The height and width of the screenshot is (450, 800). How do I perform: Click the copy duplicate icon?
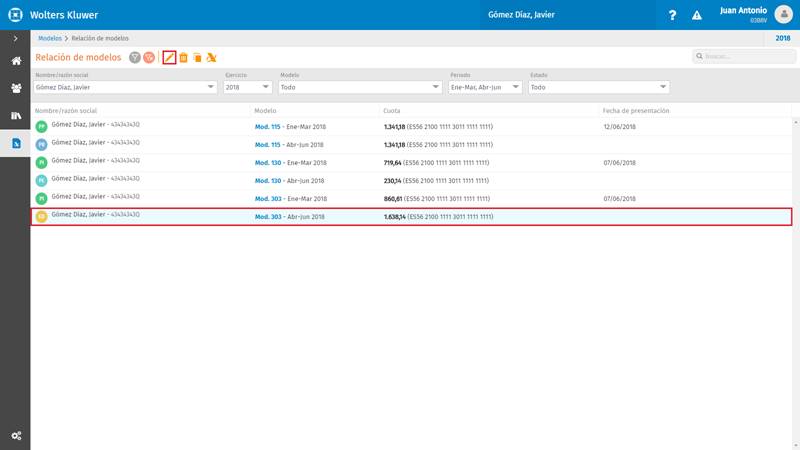tap(197, 58)
